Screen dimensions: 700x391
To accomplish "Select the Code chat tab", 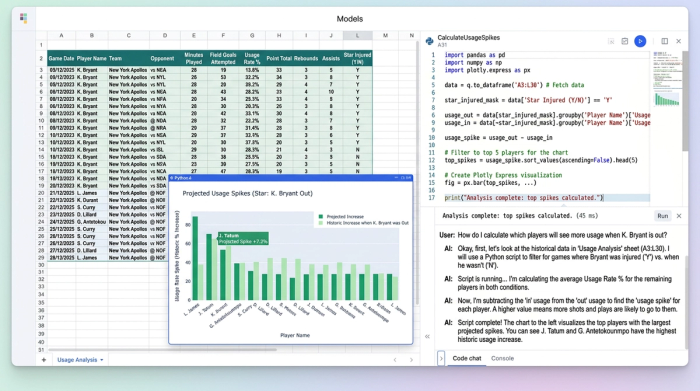I will 467,358.
